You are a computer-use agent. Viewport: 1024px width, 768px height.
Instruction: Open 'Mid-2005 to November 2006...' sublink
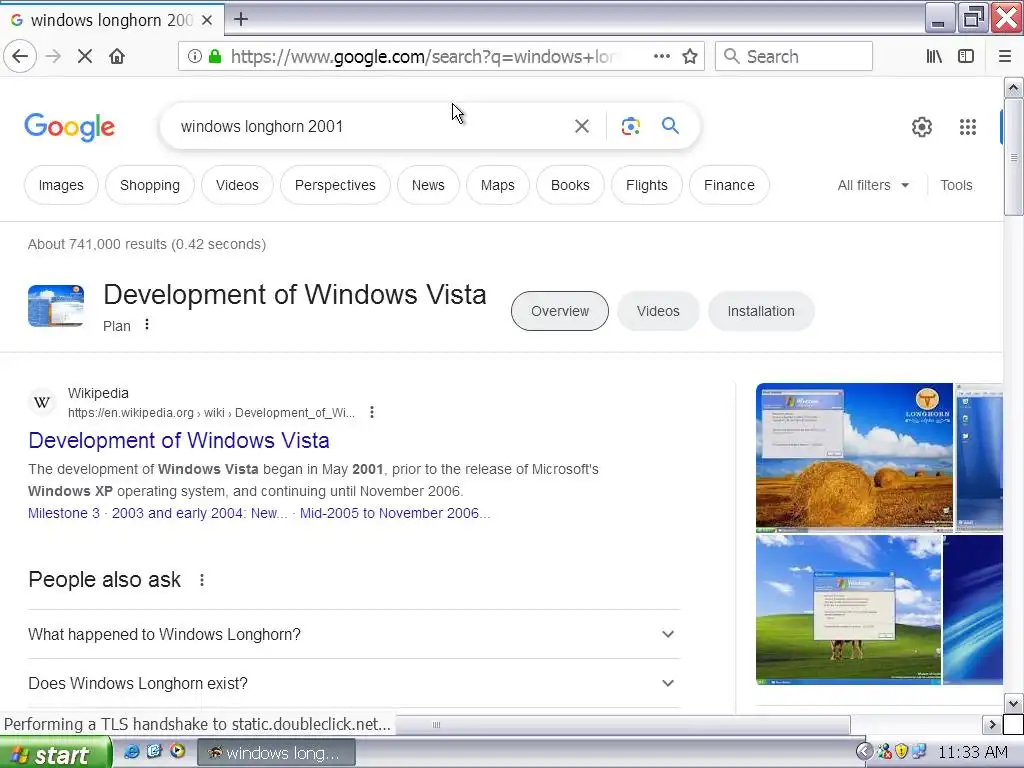[394, 513]
